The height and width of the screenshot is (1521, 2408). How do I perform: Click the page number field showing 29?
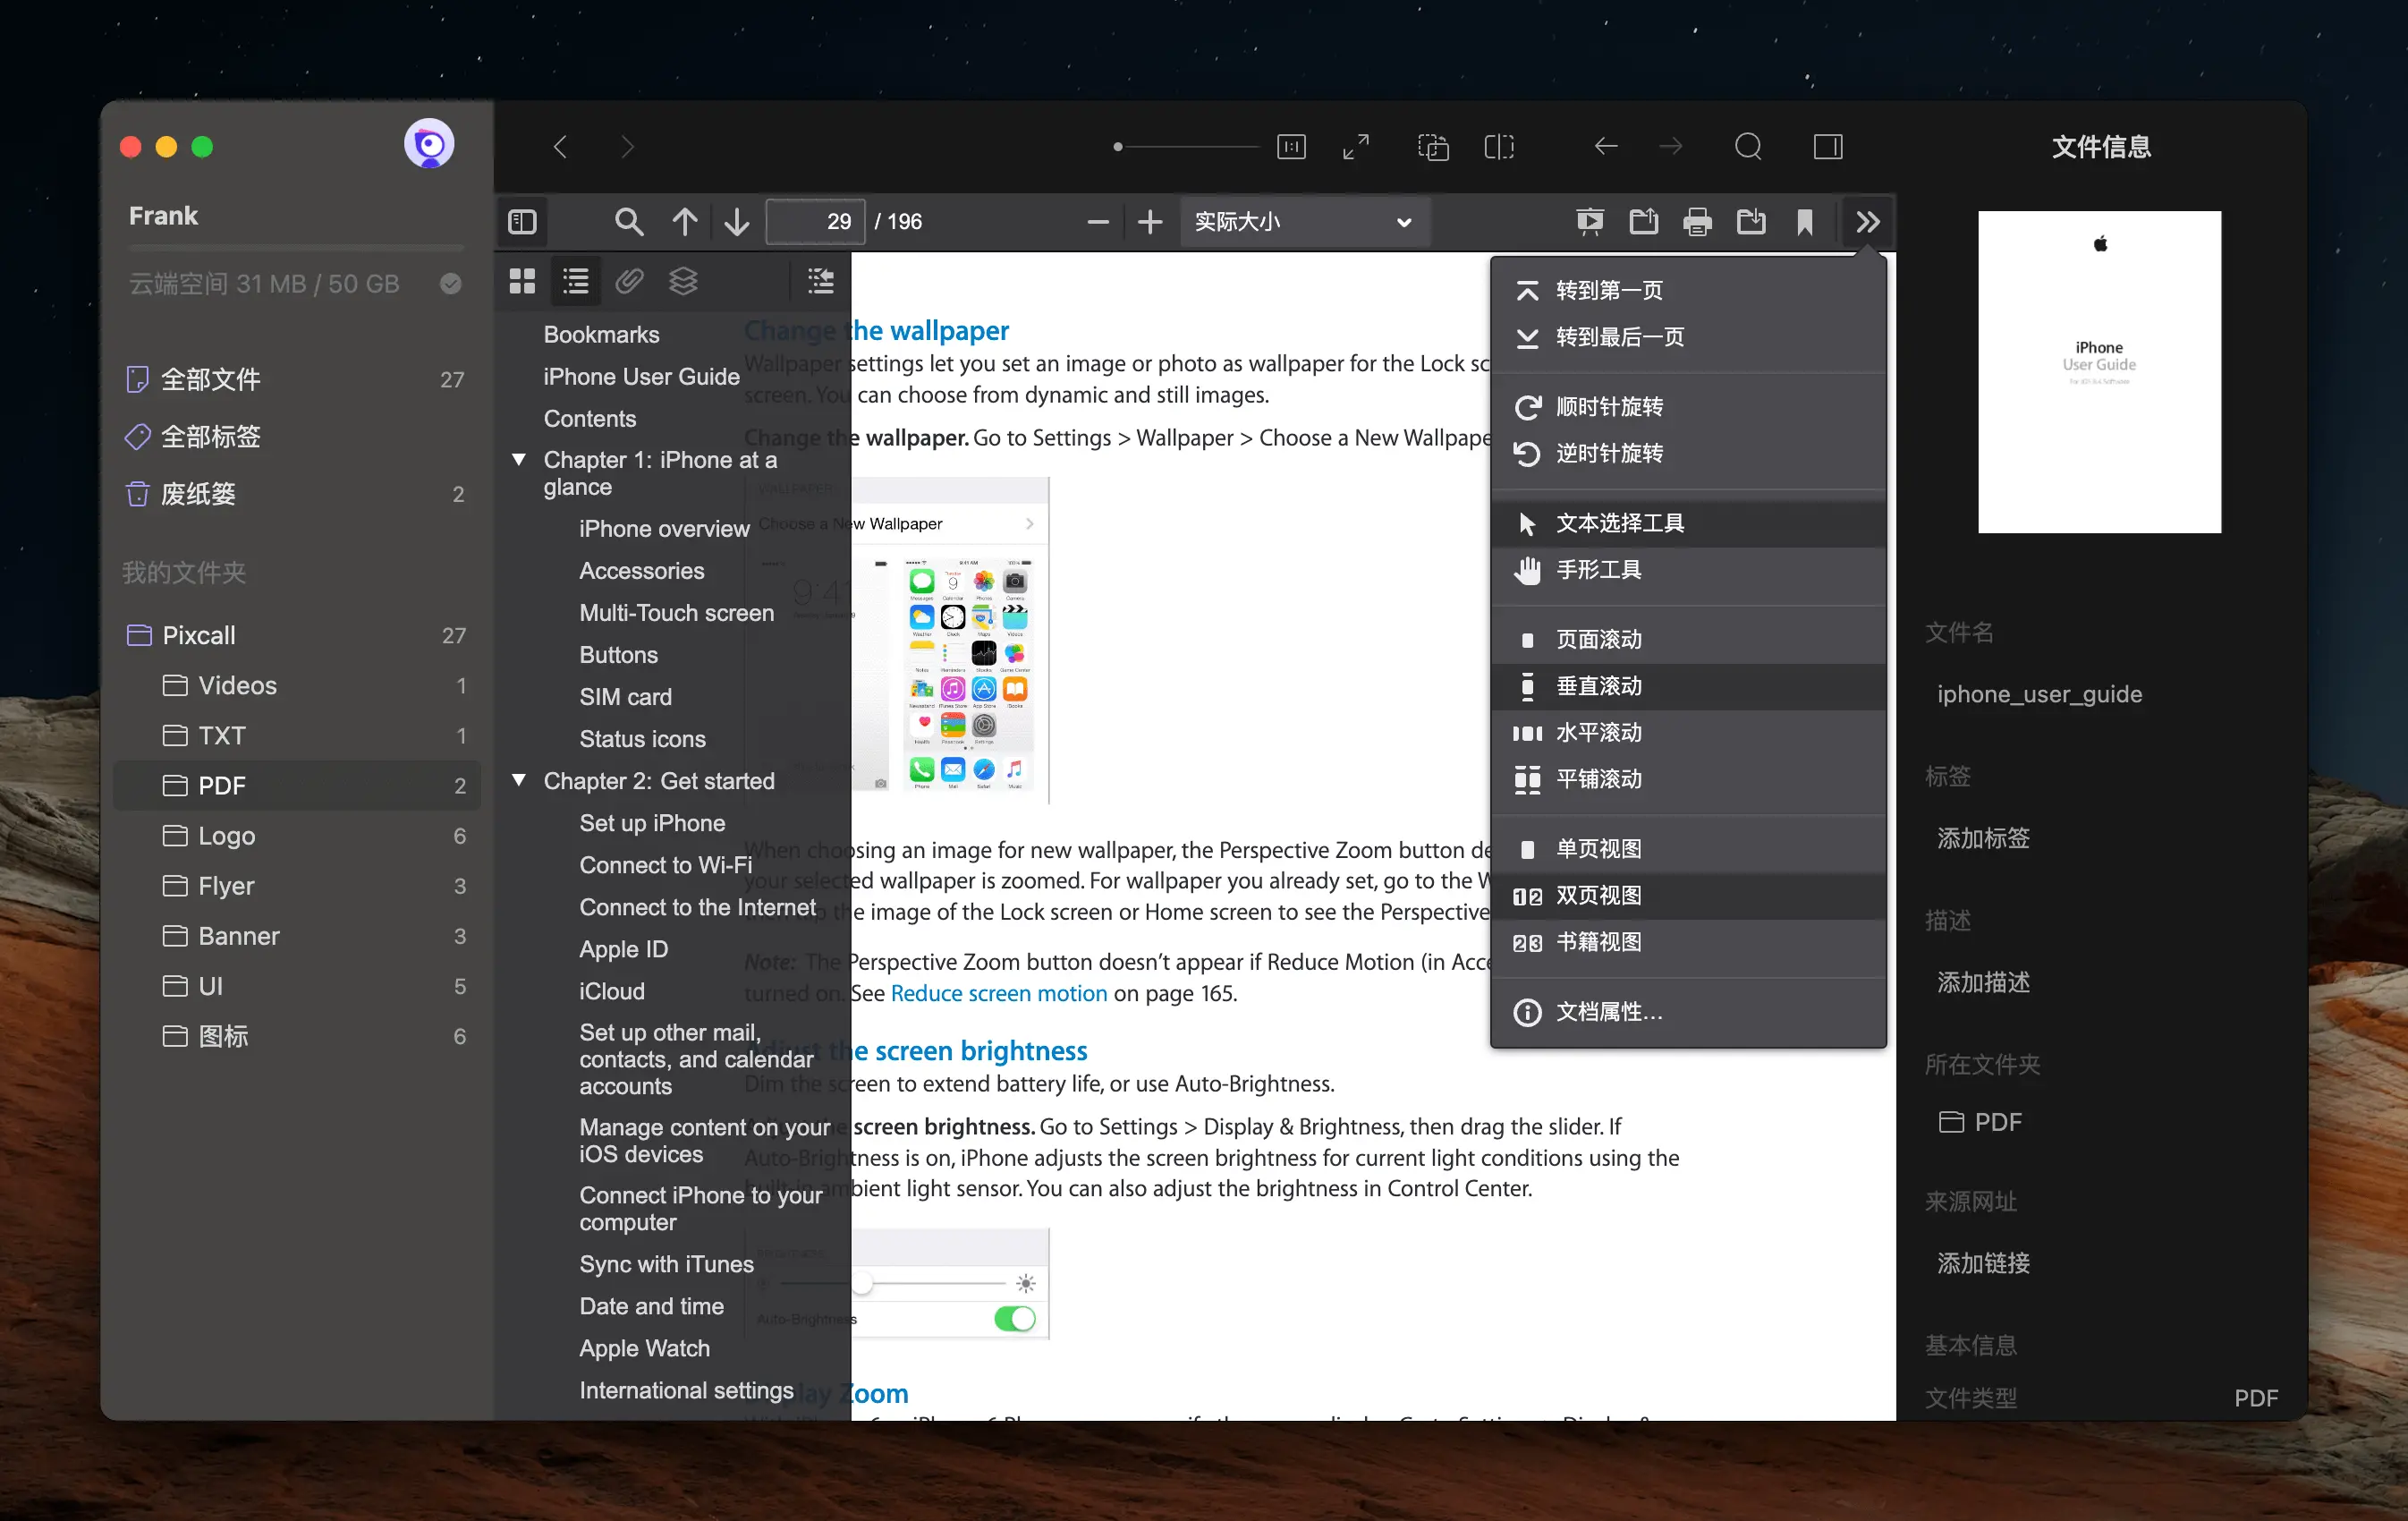pos(815,221)
